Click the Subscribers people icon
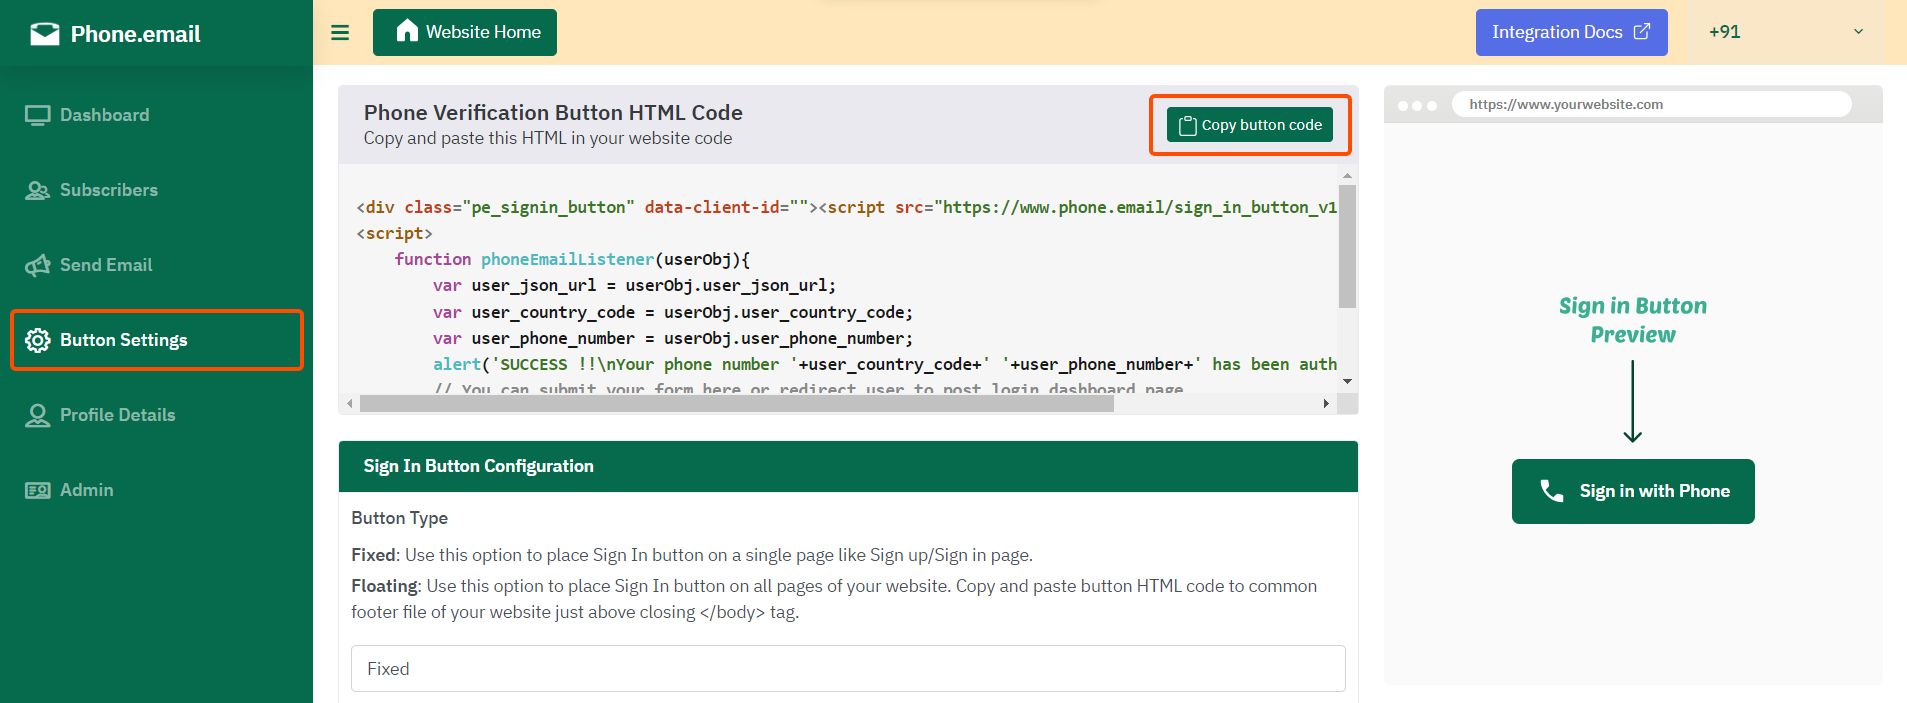The height and width of the screenshot is (703, 1907). click(38, 190)
